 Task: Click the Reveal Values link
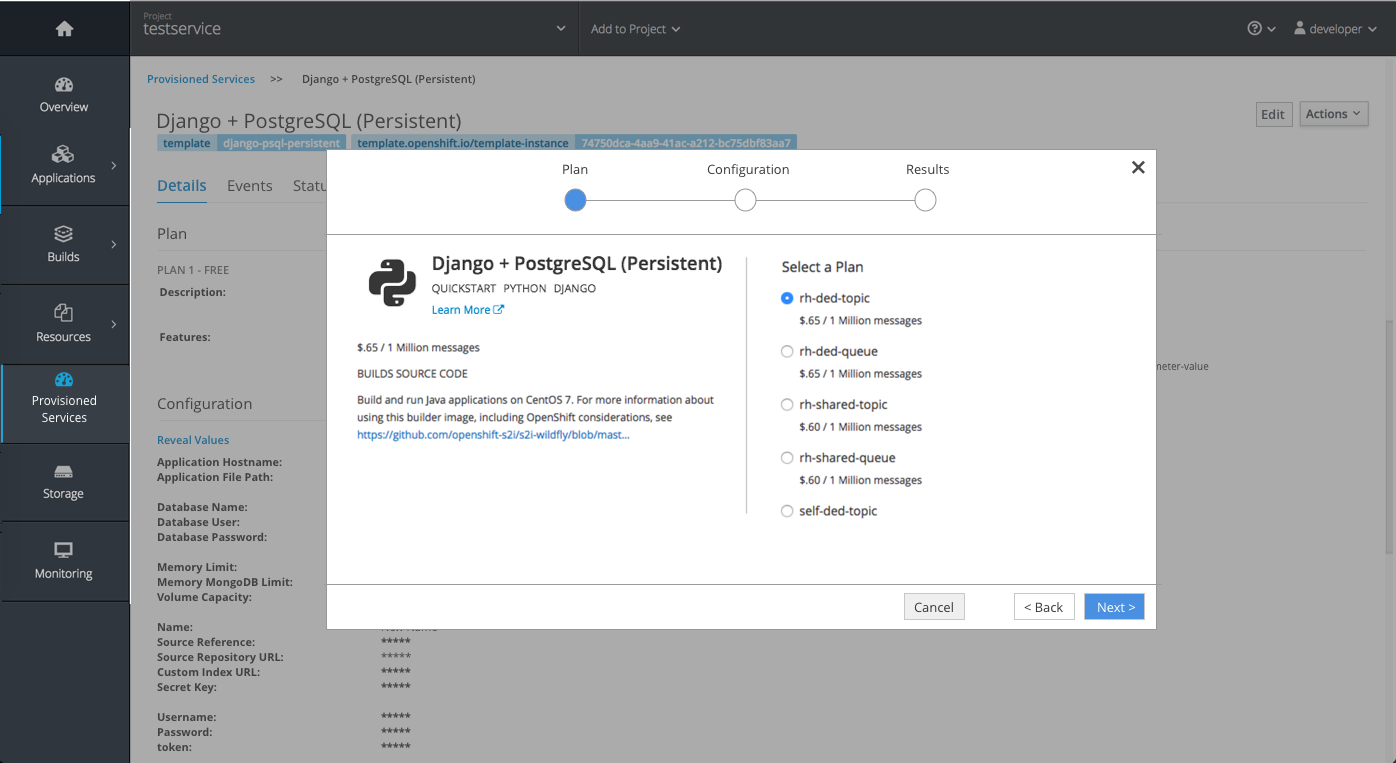click(x=193, y=440)
